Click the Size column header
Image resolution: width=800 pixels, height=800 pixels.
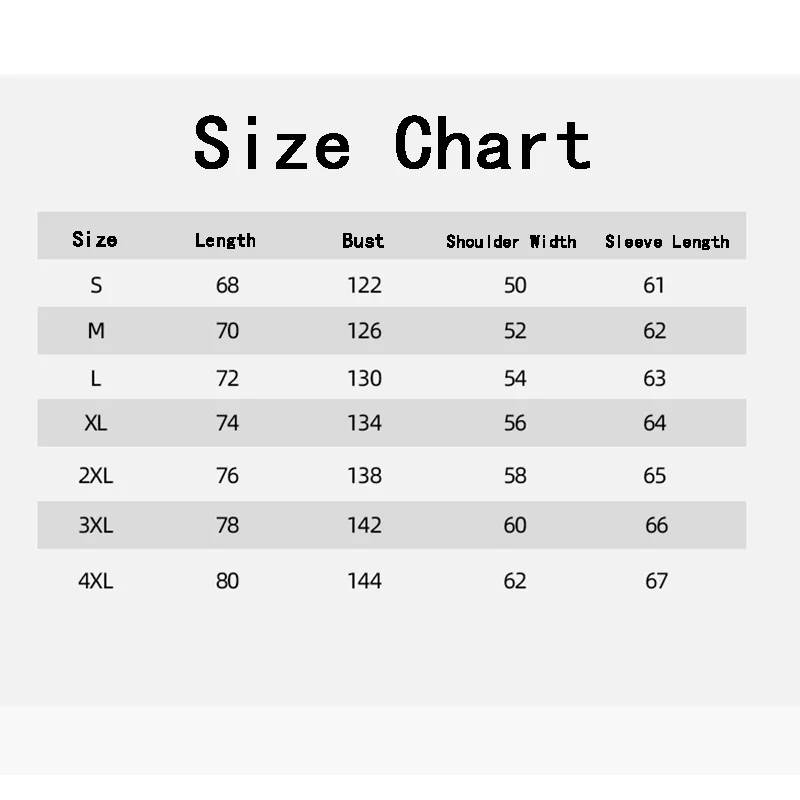click(x=95, y=240)
